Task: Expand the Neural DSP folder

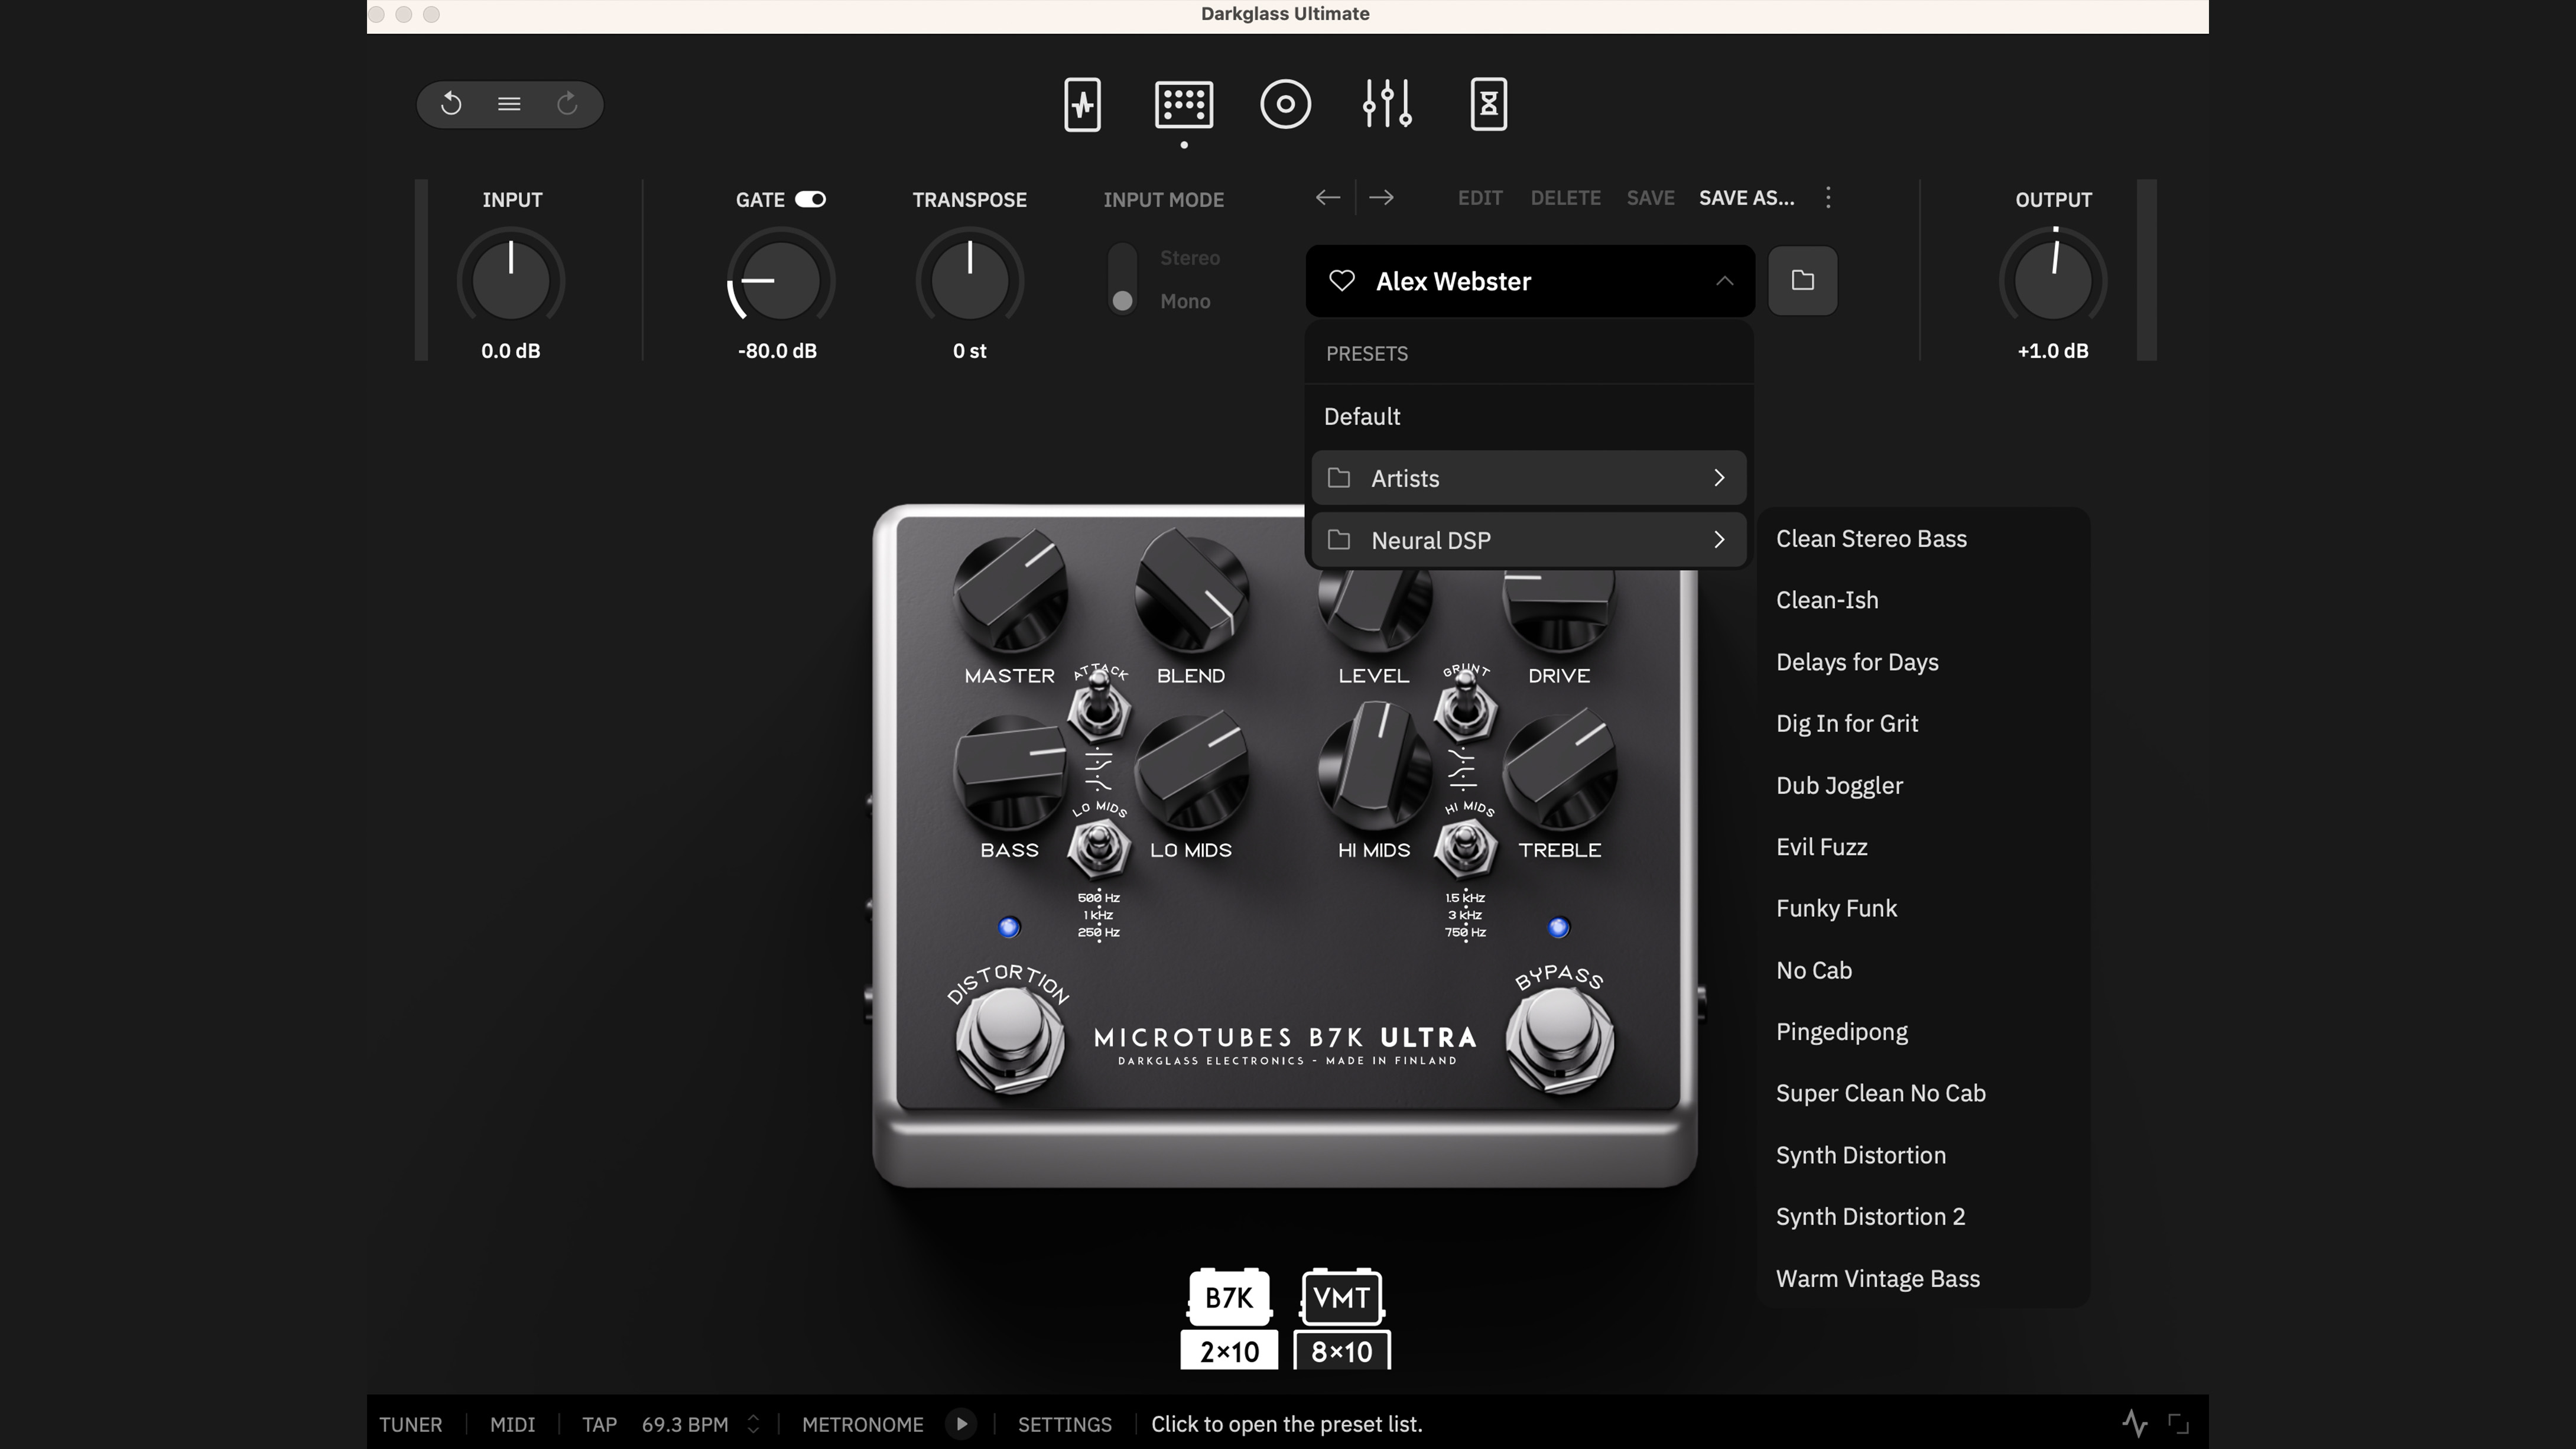Action: [x=1528, y=540]
